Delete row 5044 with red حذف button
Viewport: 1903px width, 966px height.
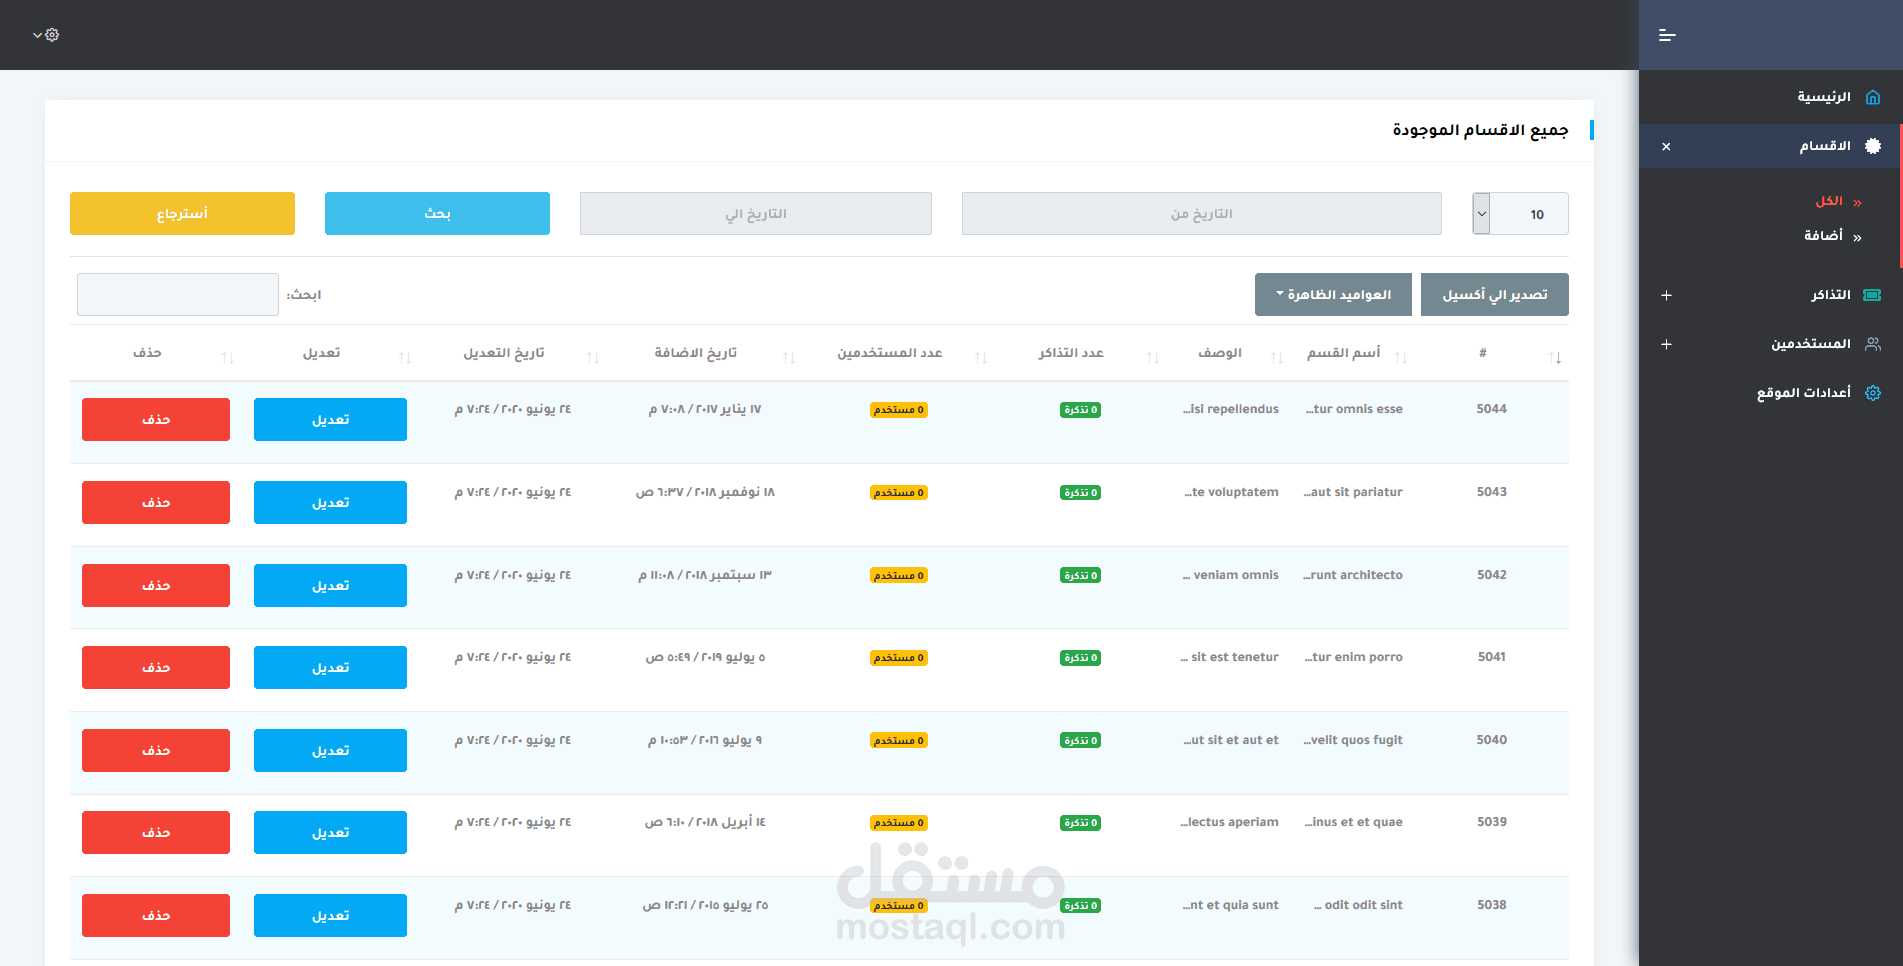point(156,420)
